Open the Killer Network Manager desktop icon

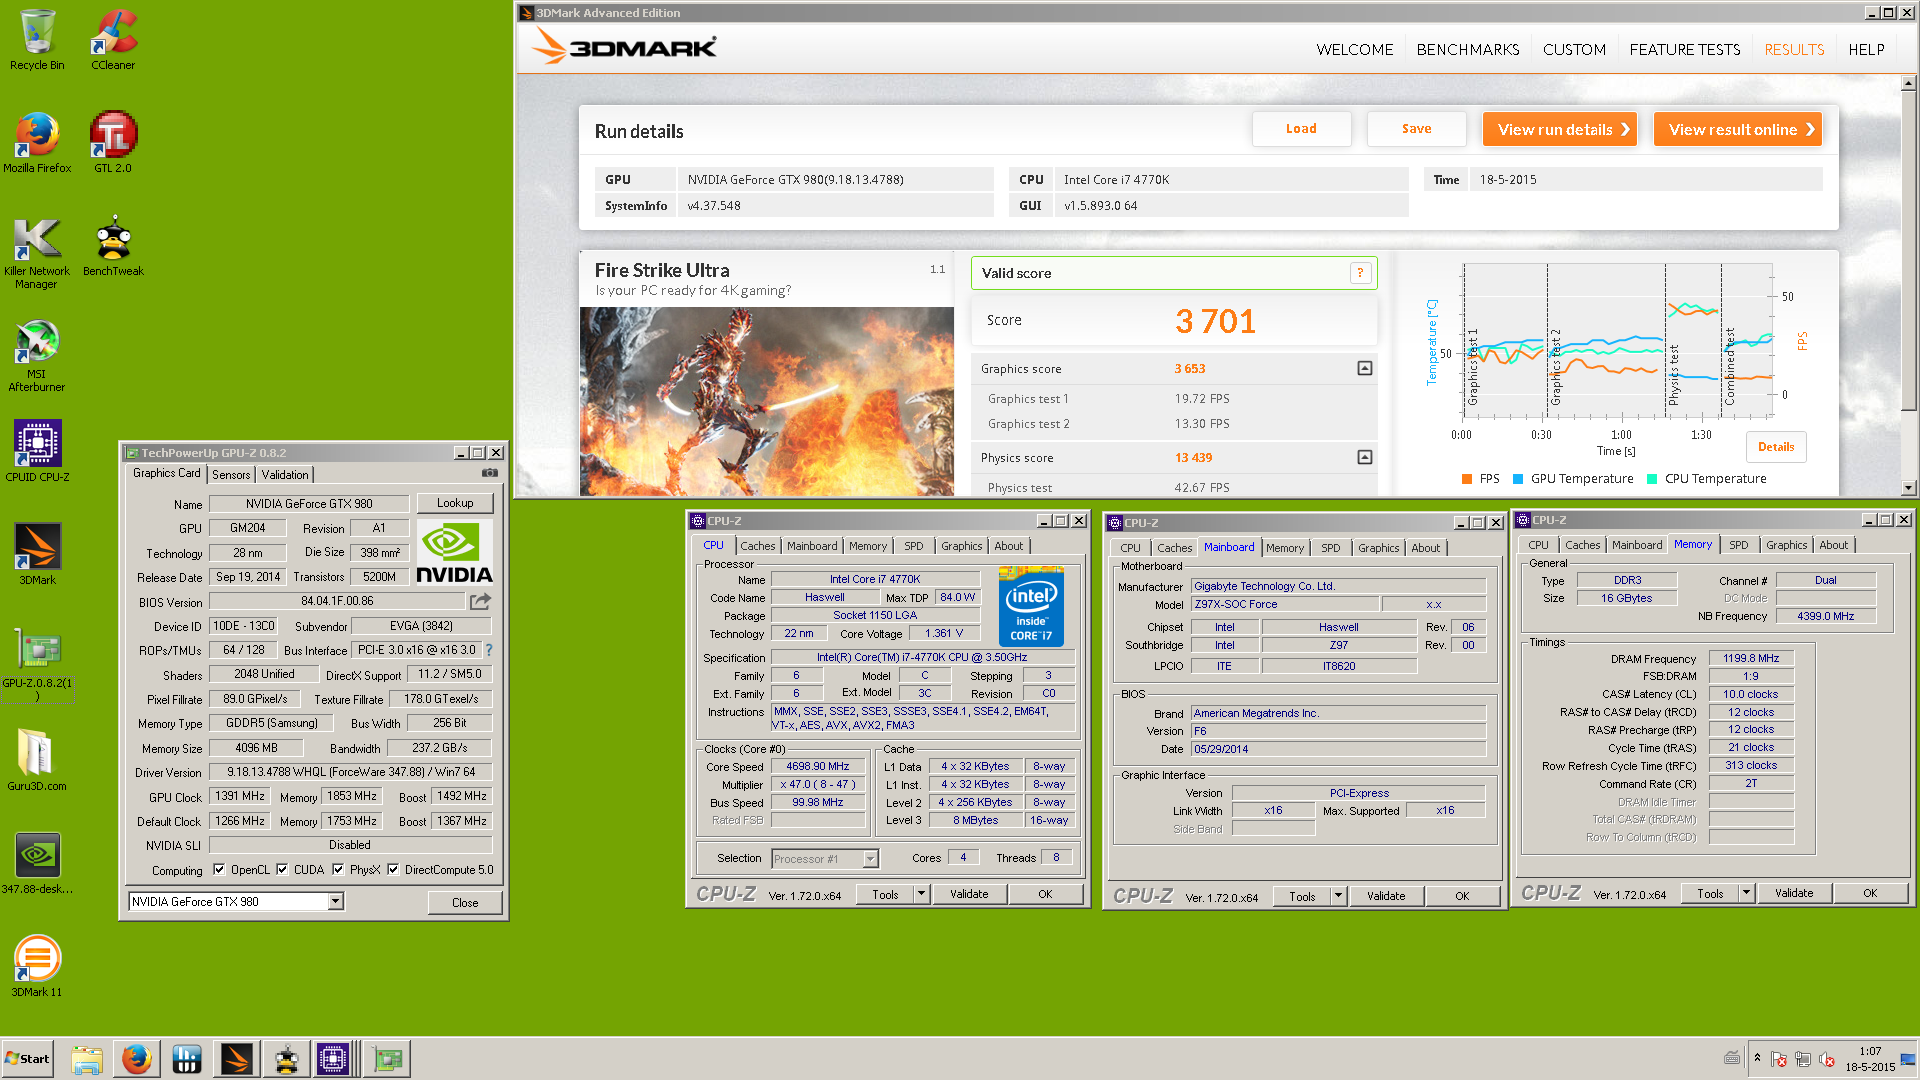click(x=37, y=253)
